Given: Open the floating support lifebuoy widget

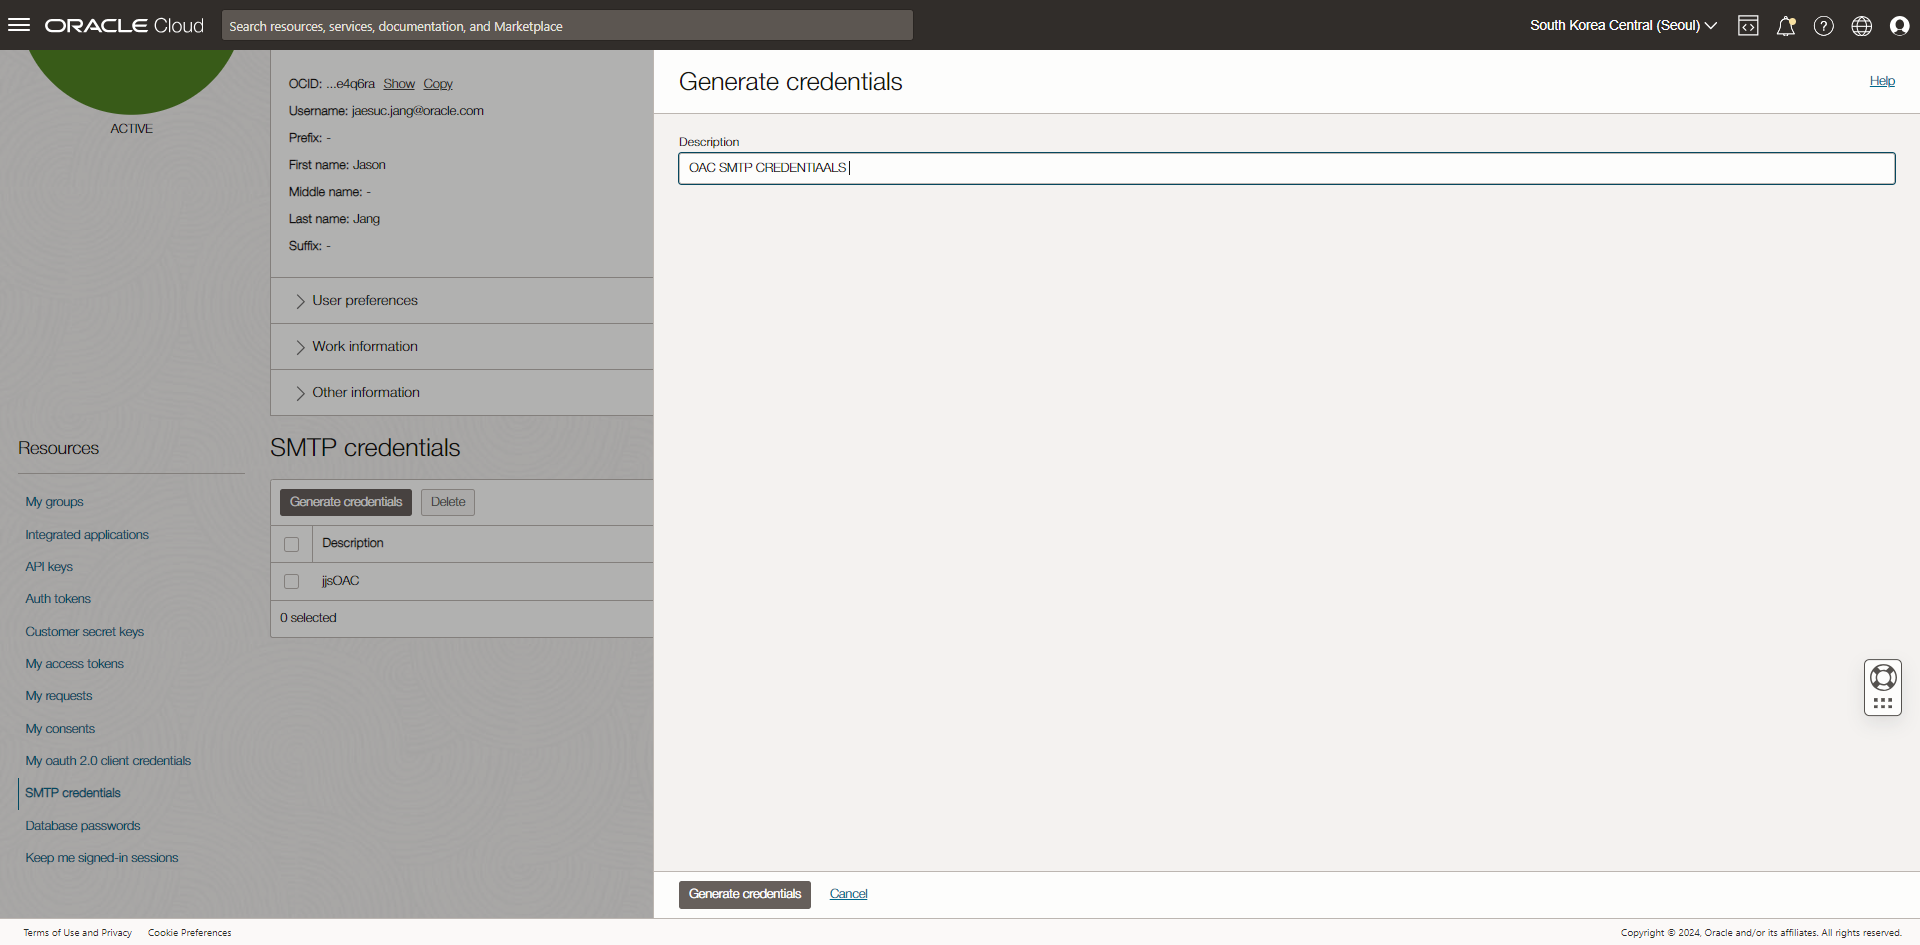Looking at the screenshot, I should pyautogui.click(x=1883, y=687).
